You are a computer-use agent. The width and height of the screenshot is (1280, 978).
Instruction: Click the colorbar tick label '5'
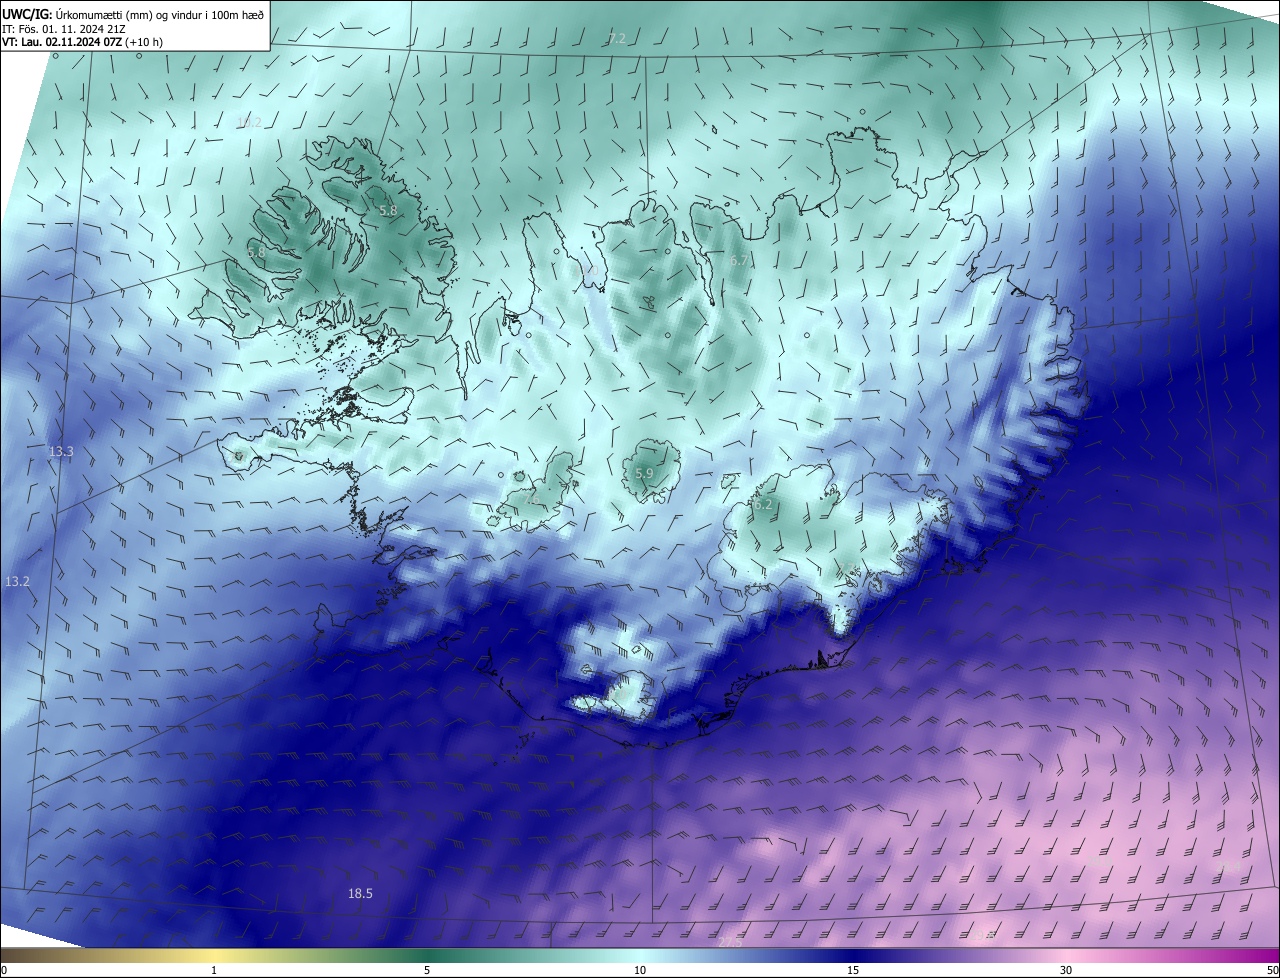(427, 970)
